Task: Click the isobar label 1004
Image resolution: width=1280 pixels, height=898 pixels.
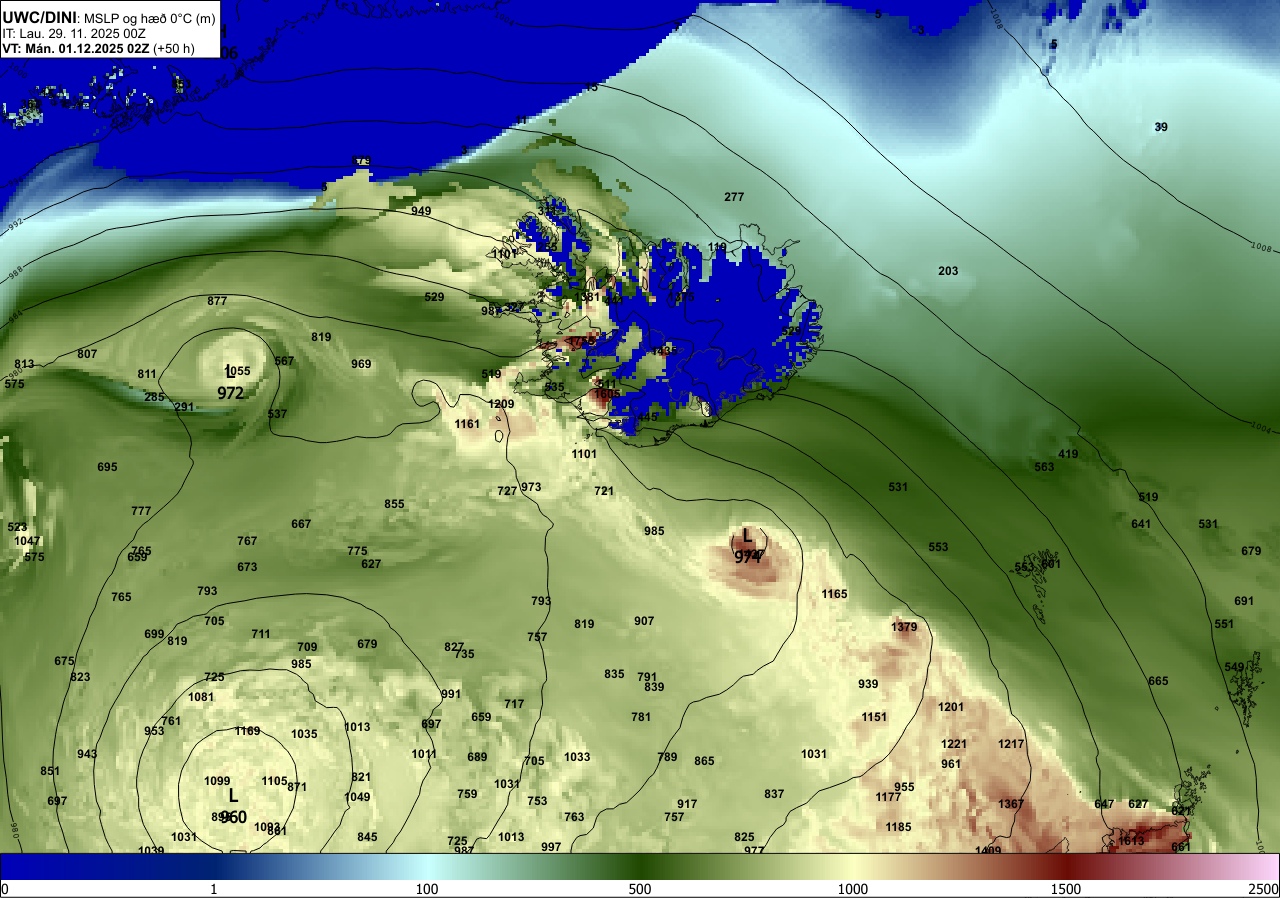Action: tap(1262, 428)
